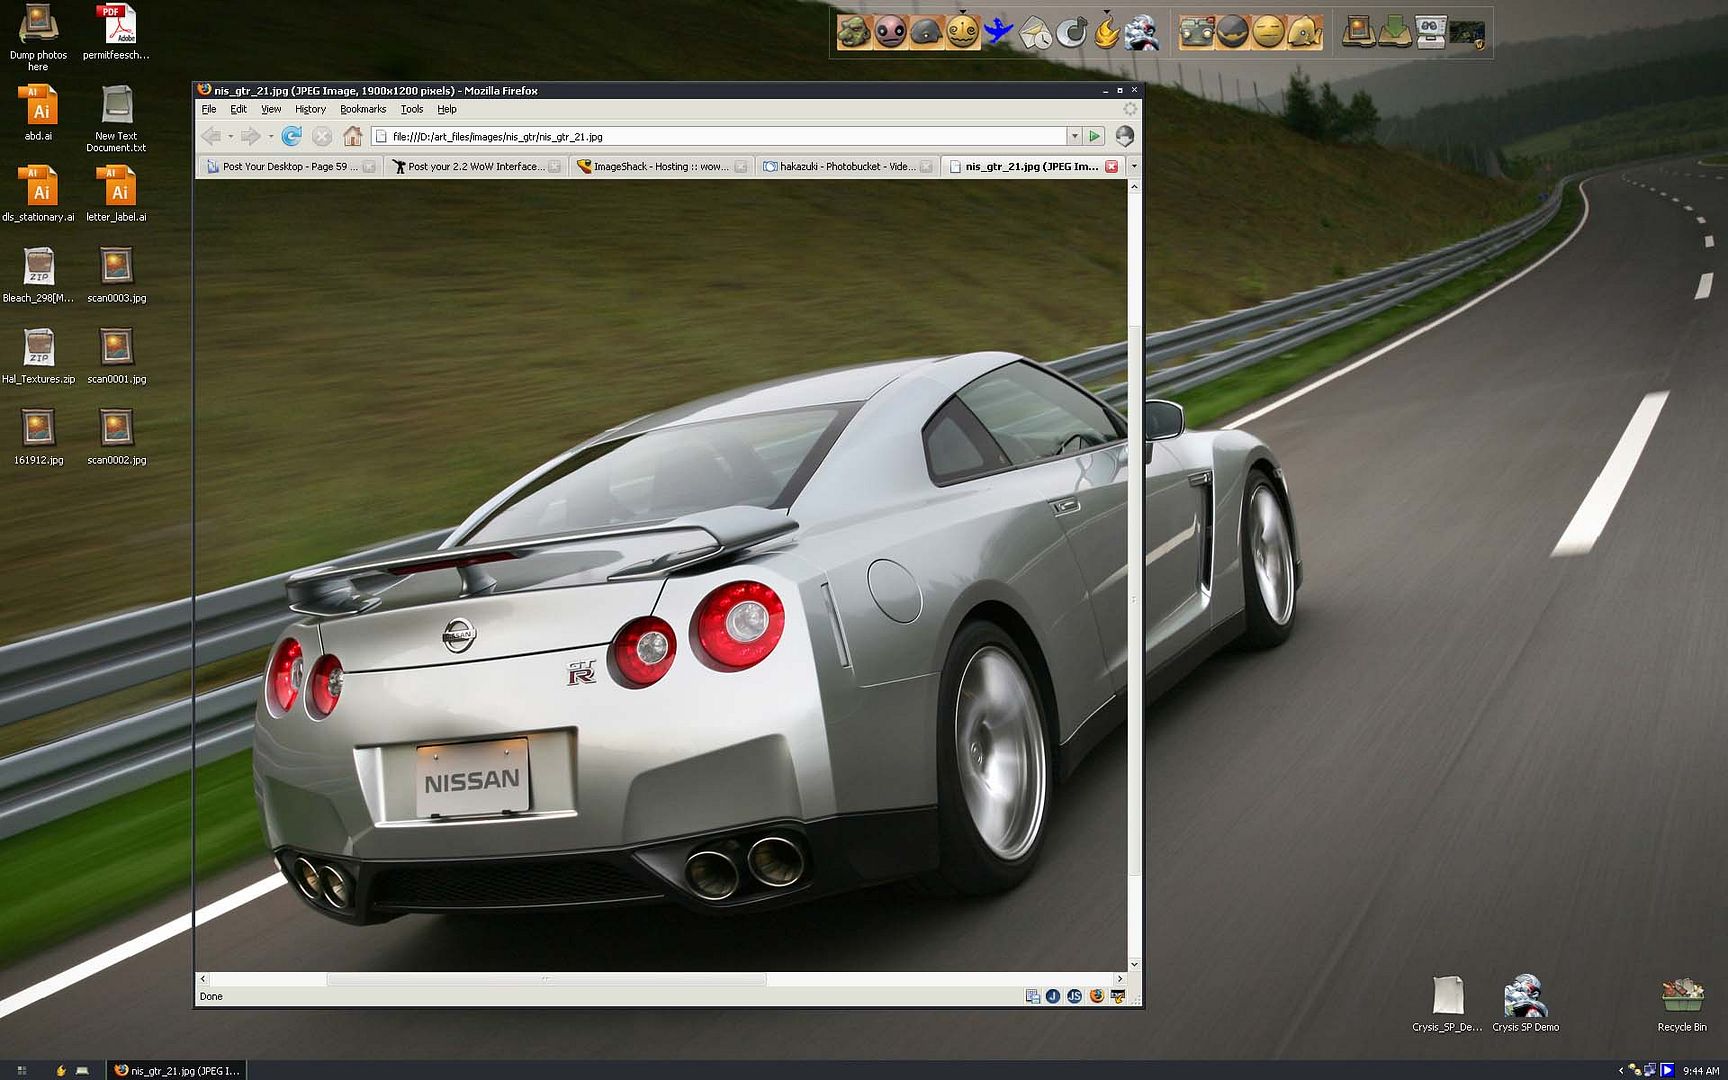This screenshot has height=1080, width=1728.
Task: Click the Firefox vertical scrollbar down arrow
Action: click(1134, 963)
